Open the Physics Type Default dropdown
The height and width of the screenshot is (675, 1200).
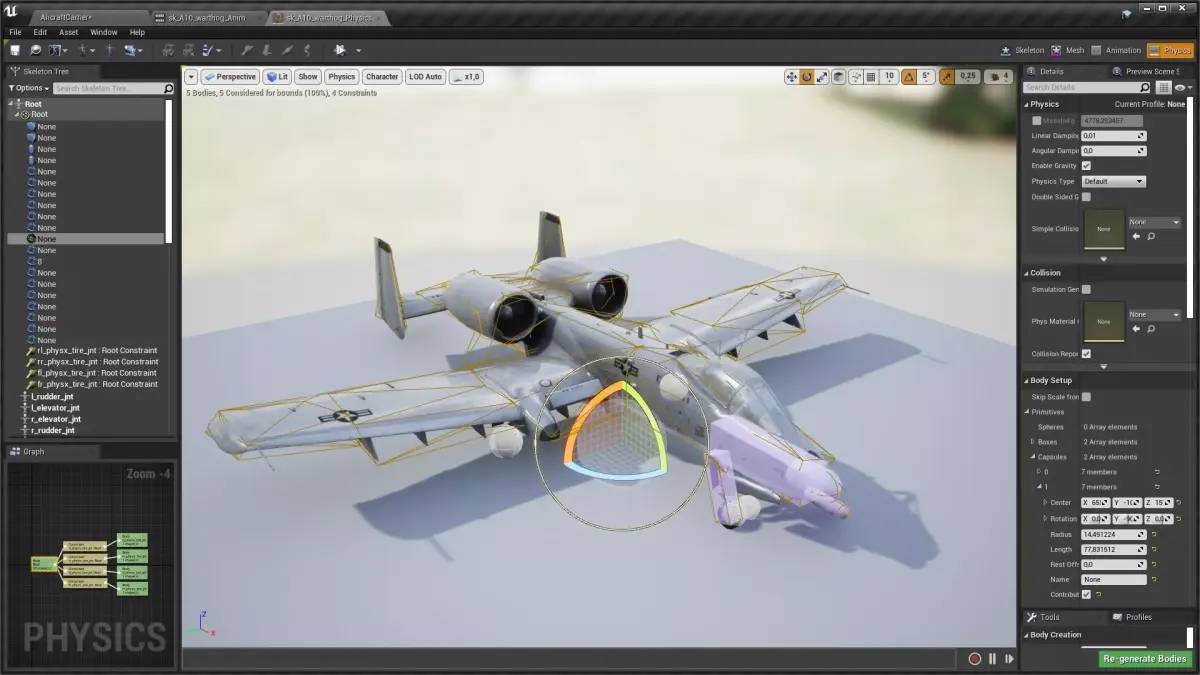tap(1113, 182)
